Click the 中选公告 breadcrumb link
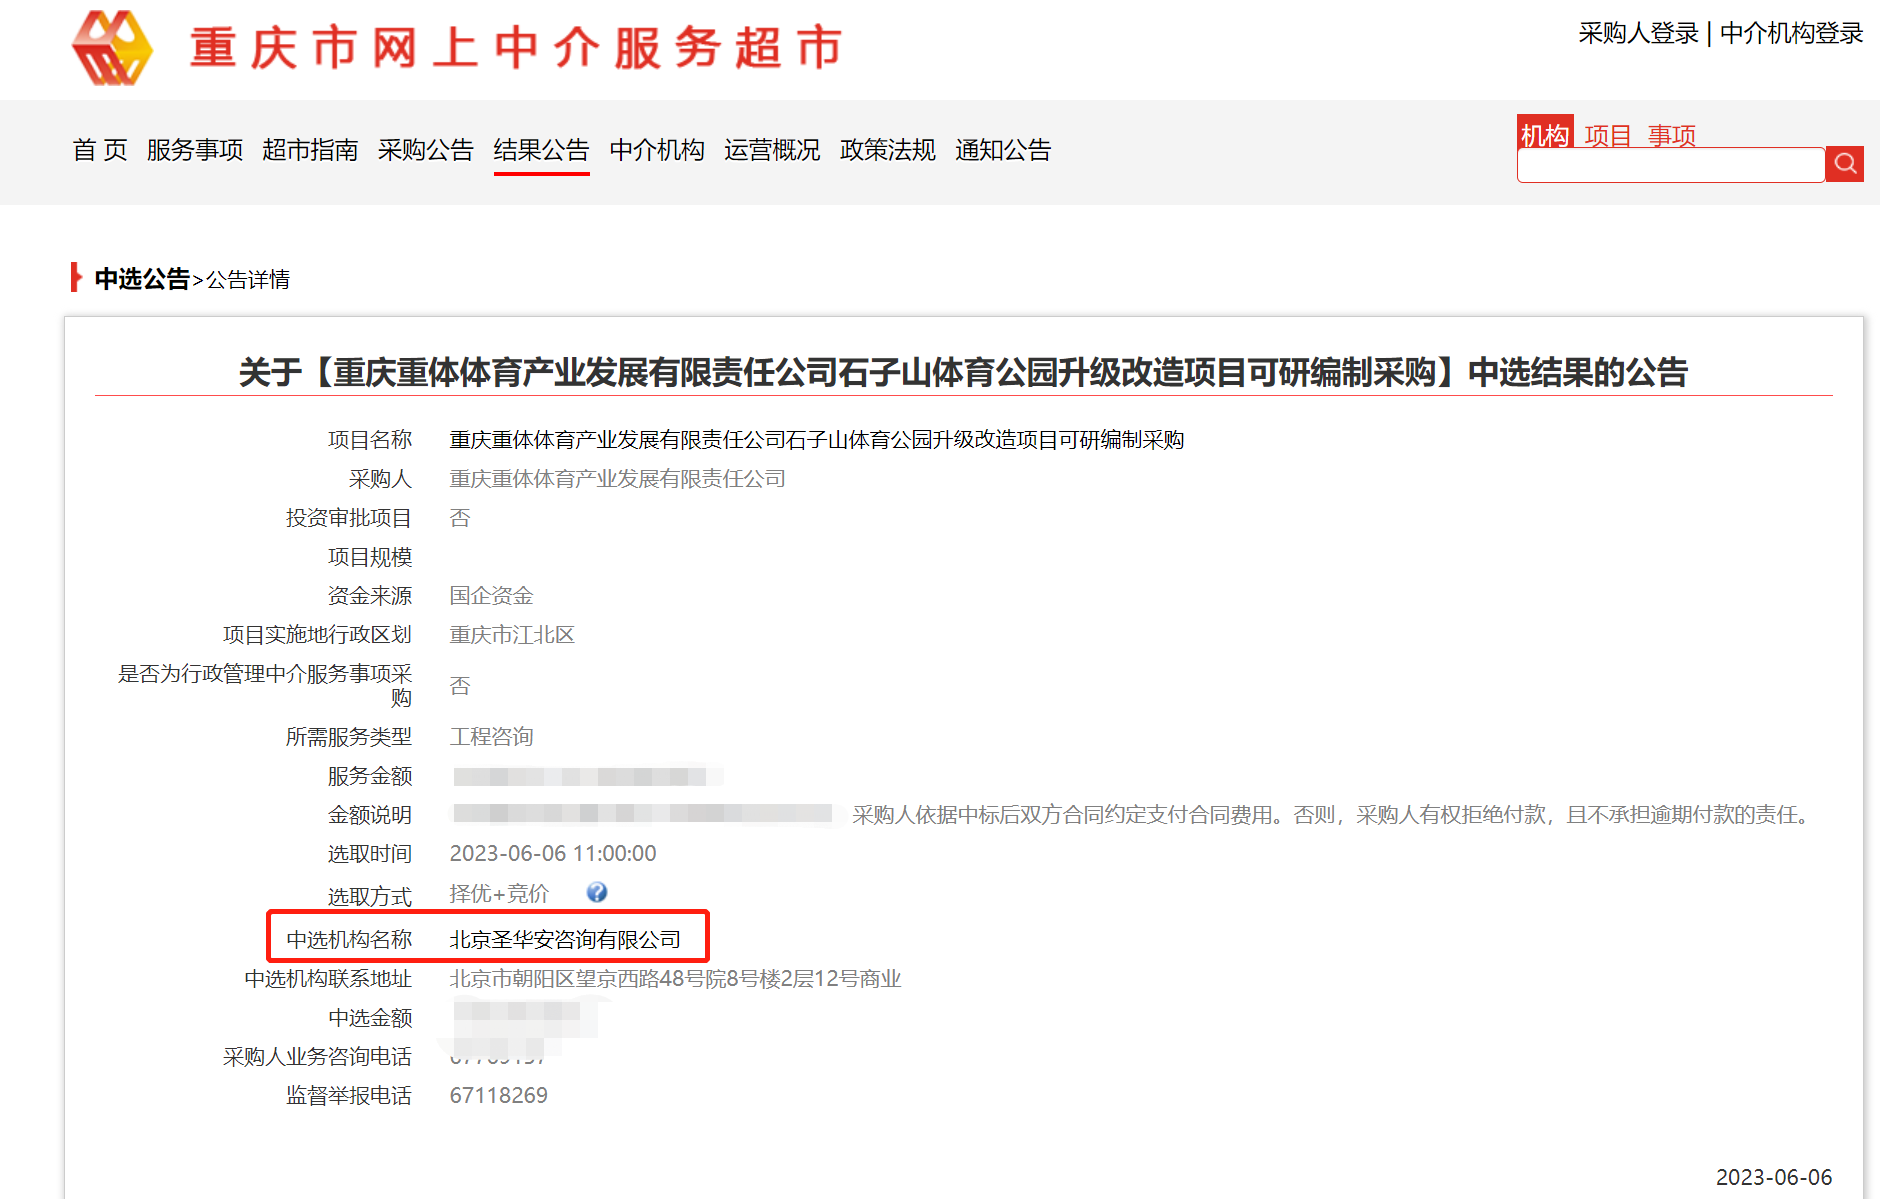This screenshot has width=1880, height=1199. [142, 279]
